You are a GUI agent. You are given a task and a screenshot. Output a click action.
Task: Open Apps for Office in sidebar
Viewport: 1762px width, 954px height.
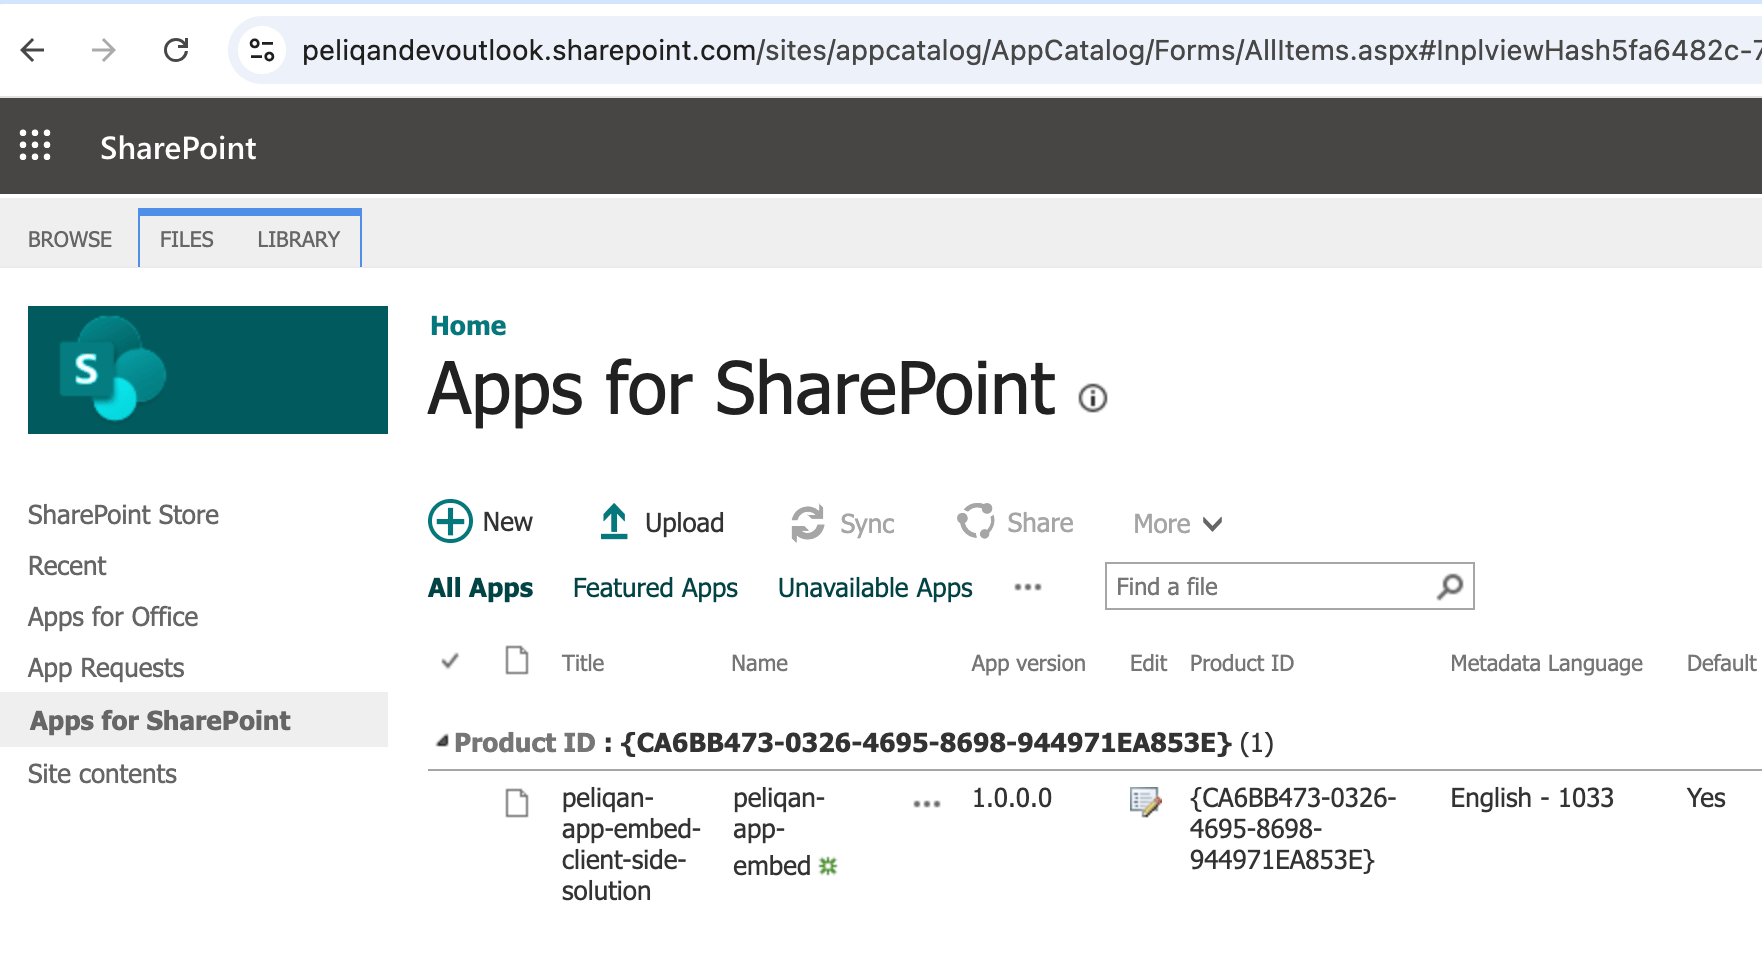point(113,617)
